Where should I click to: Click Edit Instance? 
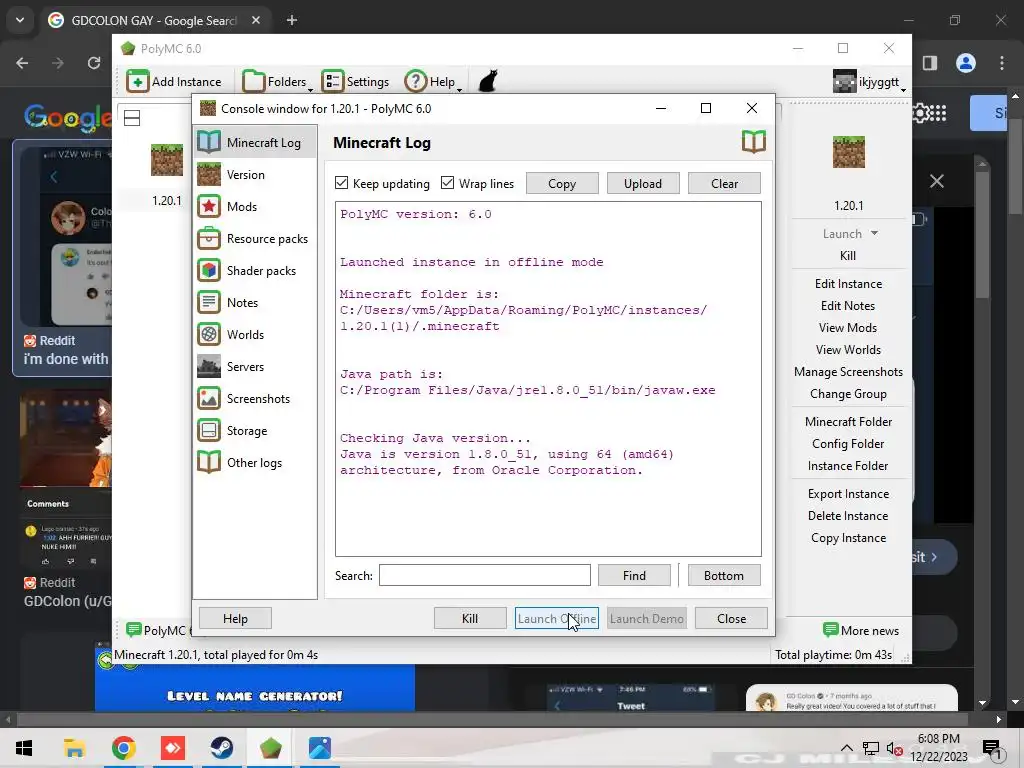848,283
